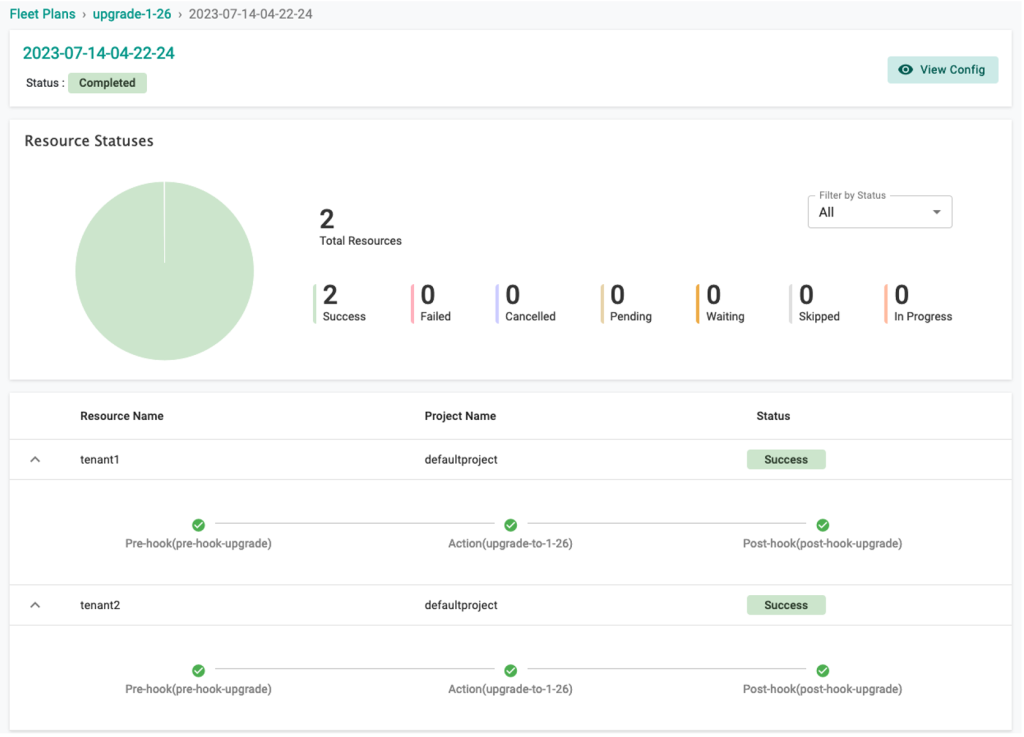The width and height of the screenshot is (1024, 737).
Task: Click the eye icon on View Config
Action: click(906, 69)
